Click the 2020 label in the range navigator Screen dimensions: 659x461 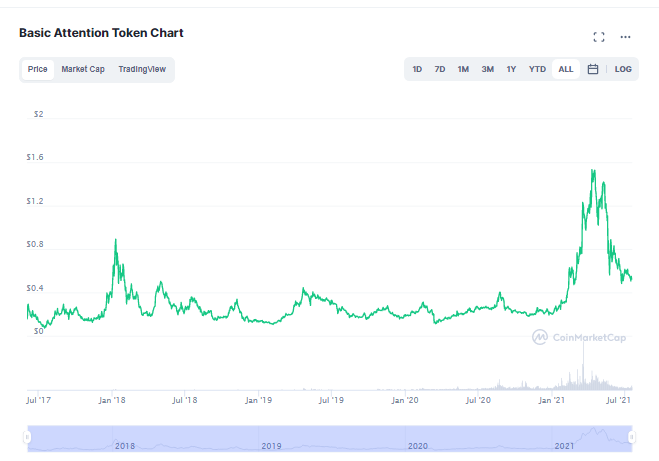click(418, 446)
